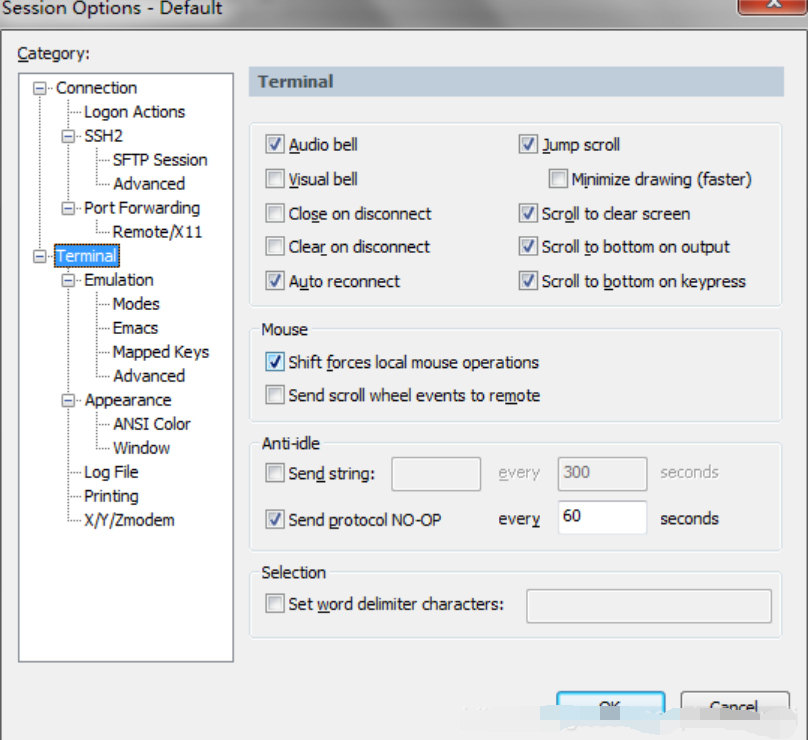Image resolution: width=808 pixels, height=740 pixels.
Task: Toggle Shift forces local mouse operations
Action: pos(275,362)
